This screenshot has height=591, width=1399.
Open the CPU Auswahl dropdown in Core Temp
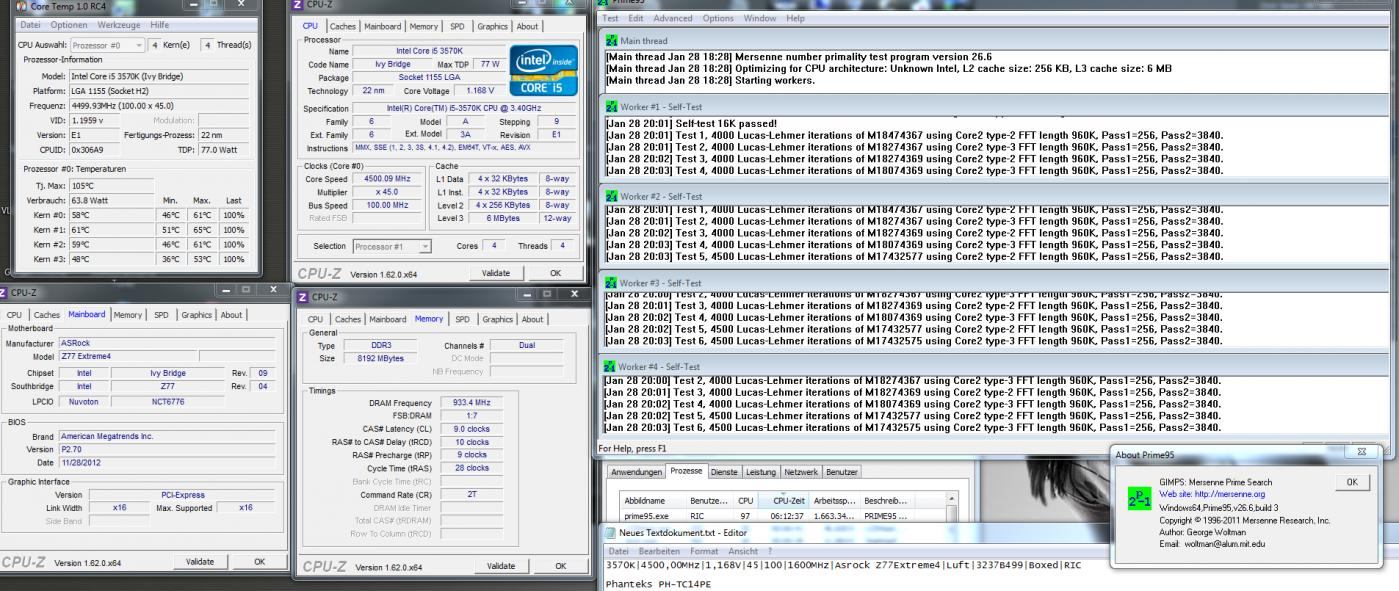pos(107,45)
